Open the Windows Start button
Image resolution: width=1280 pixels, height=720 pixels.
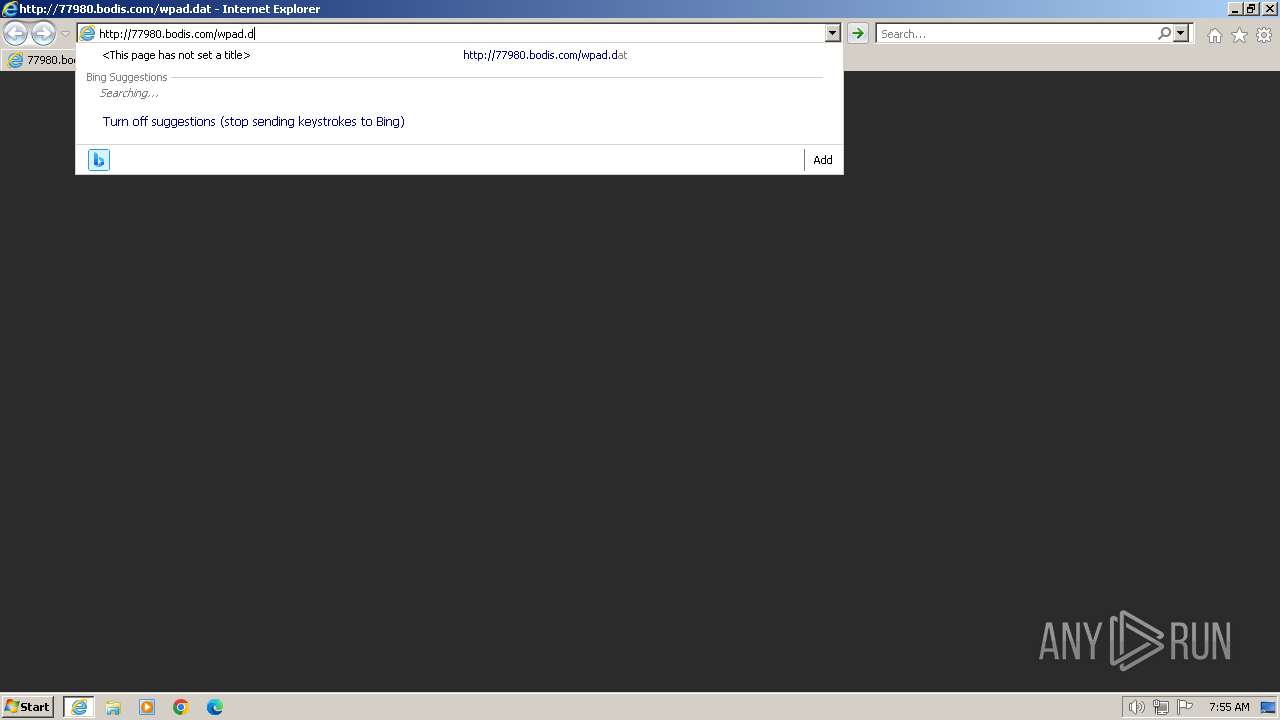tap(28, 706)
